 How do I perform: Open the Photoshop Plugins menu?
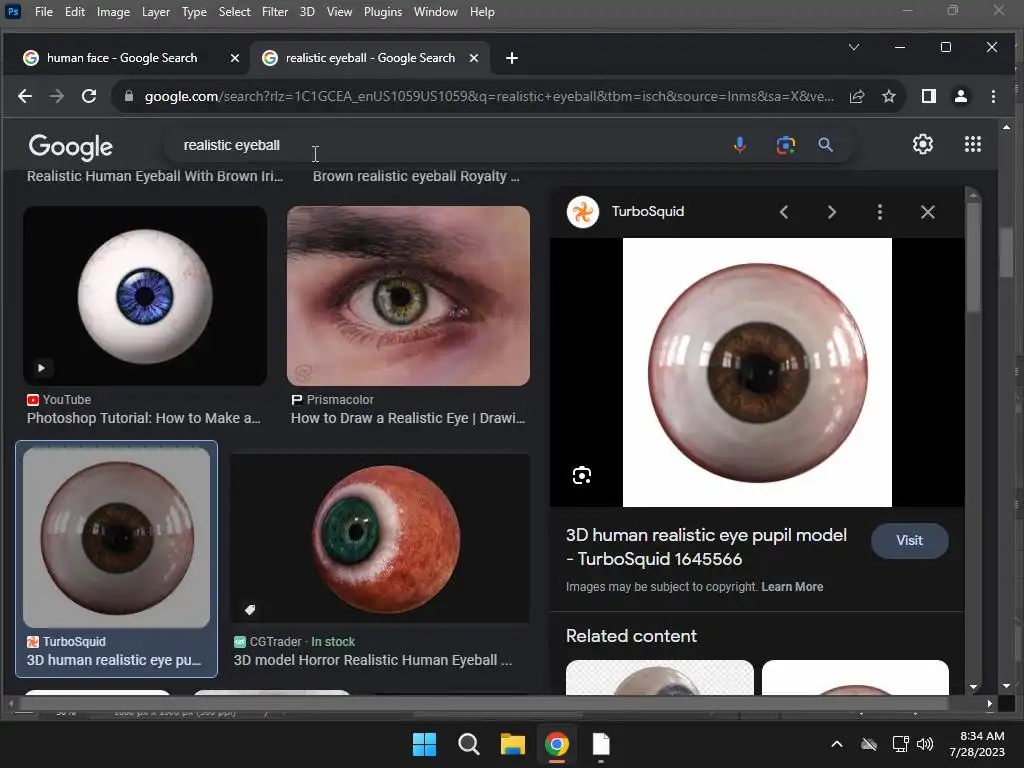coord(383,12)
